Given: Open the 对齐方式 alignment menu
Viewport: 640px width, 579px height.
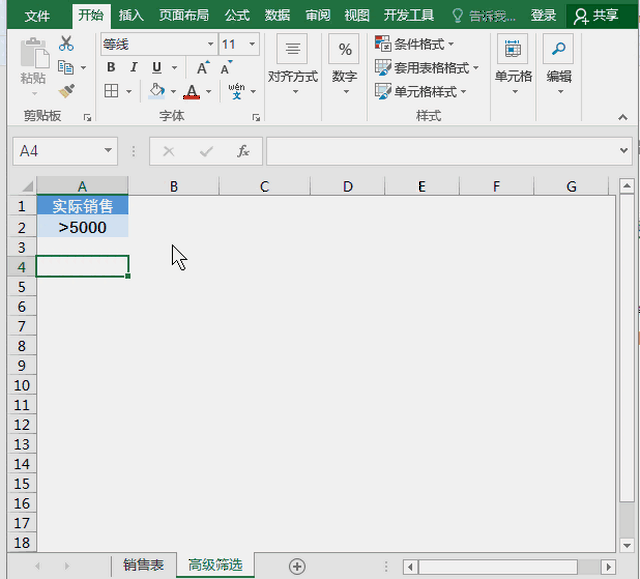Looking at the screenshot, I should point(292,65).
